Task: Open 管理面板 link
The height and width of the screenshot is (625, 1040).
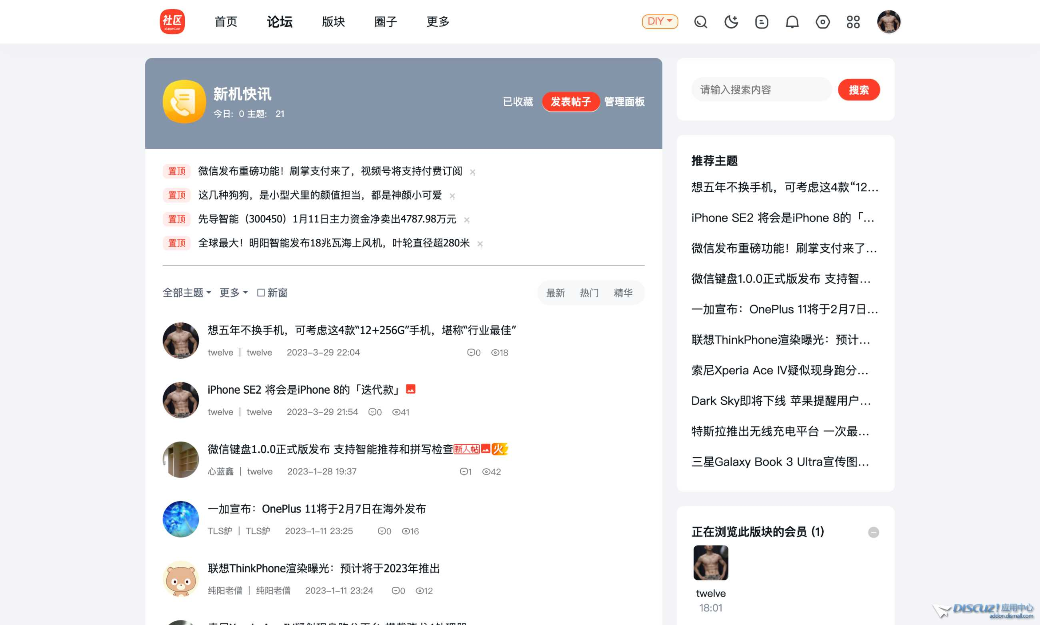Action: tap(624, 102)
